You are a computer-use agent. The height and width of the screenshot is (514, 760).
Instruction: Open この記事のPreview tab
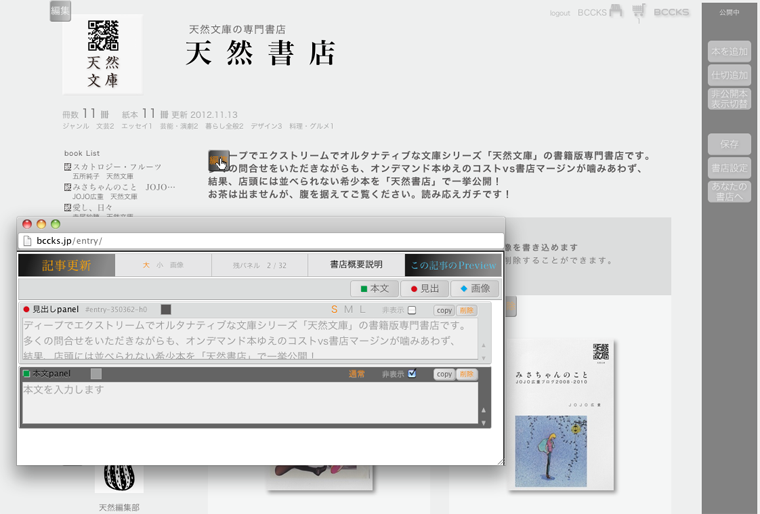pyautogui.click(x=453, y=265)
